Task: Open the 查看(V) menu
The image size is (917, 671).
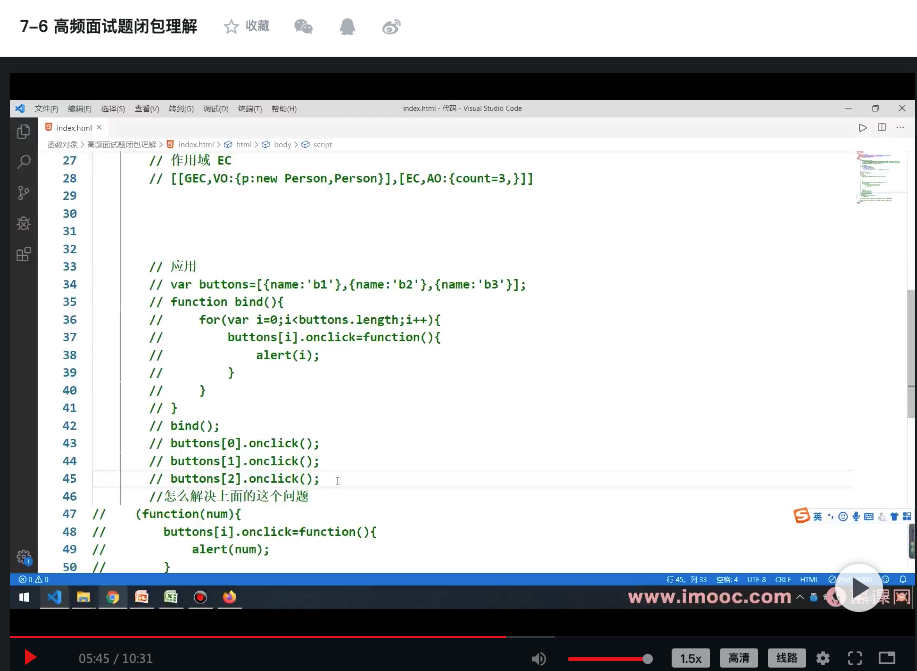Action: 147,109
